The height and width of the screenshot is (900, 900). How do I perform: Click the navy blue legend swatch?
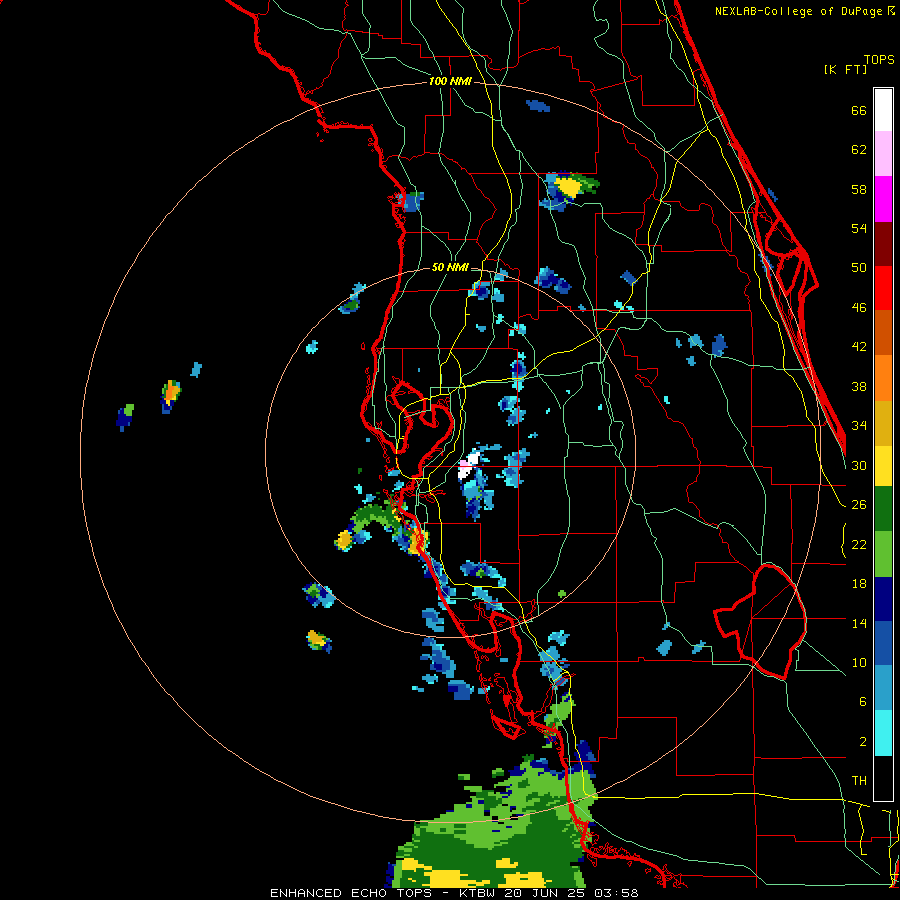coord(883,599)
